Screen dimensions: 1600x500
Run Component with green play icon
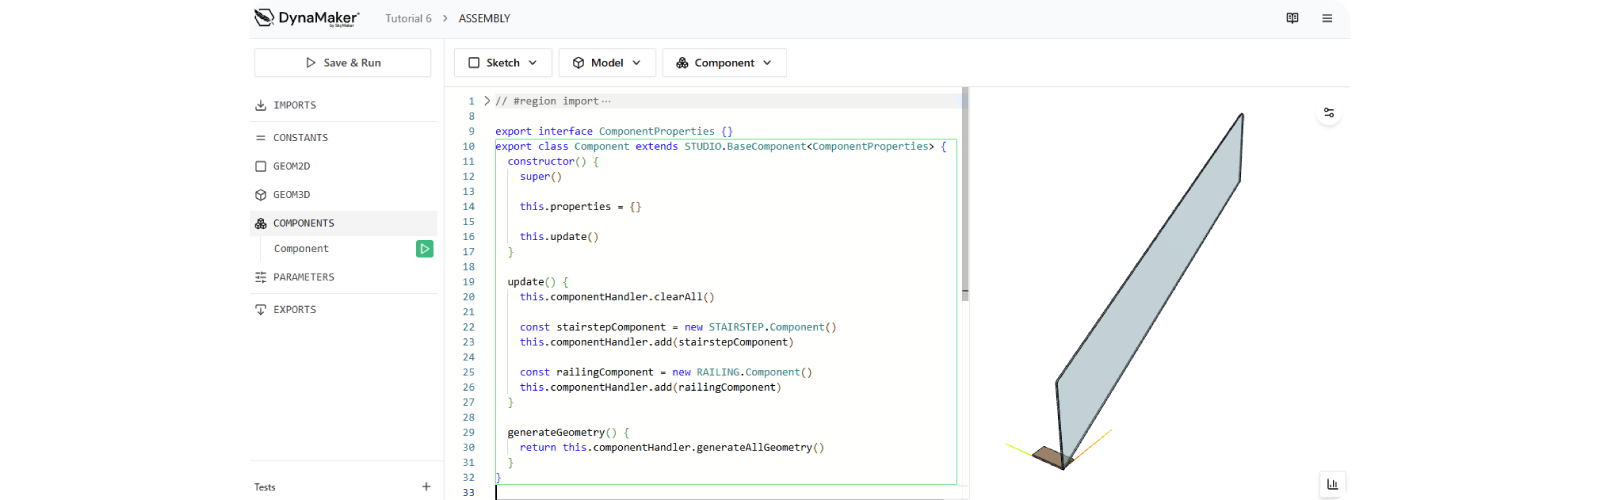(425, 249)
